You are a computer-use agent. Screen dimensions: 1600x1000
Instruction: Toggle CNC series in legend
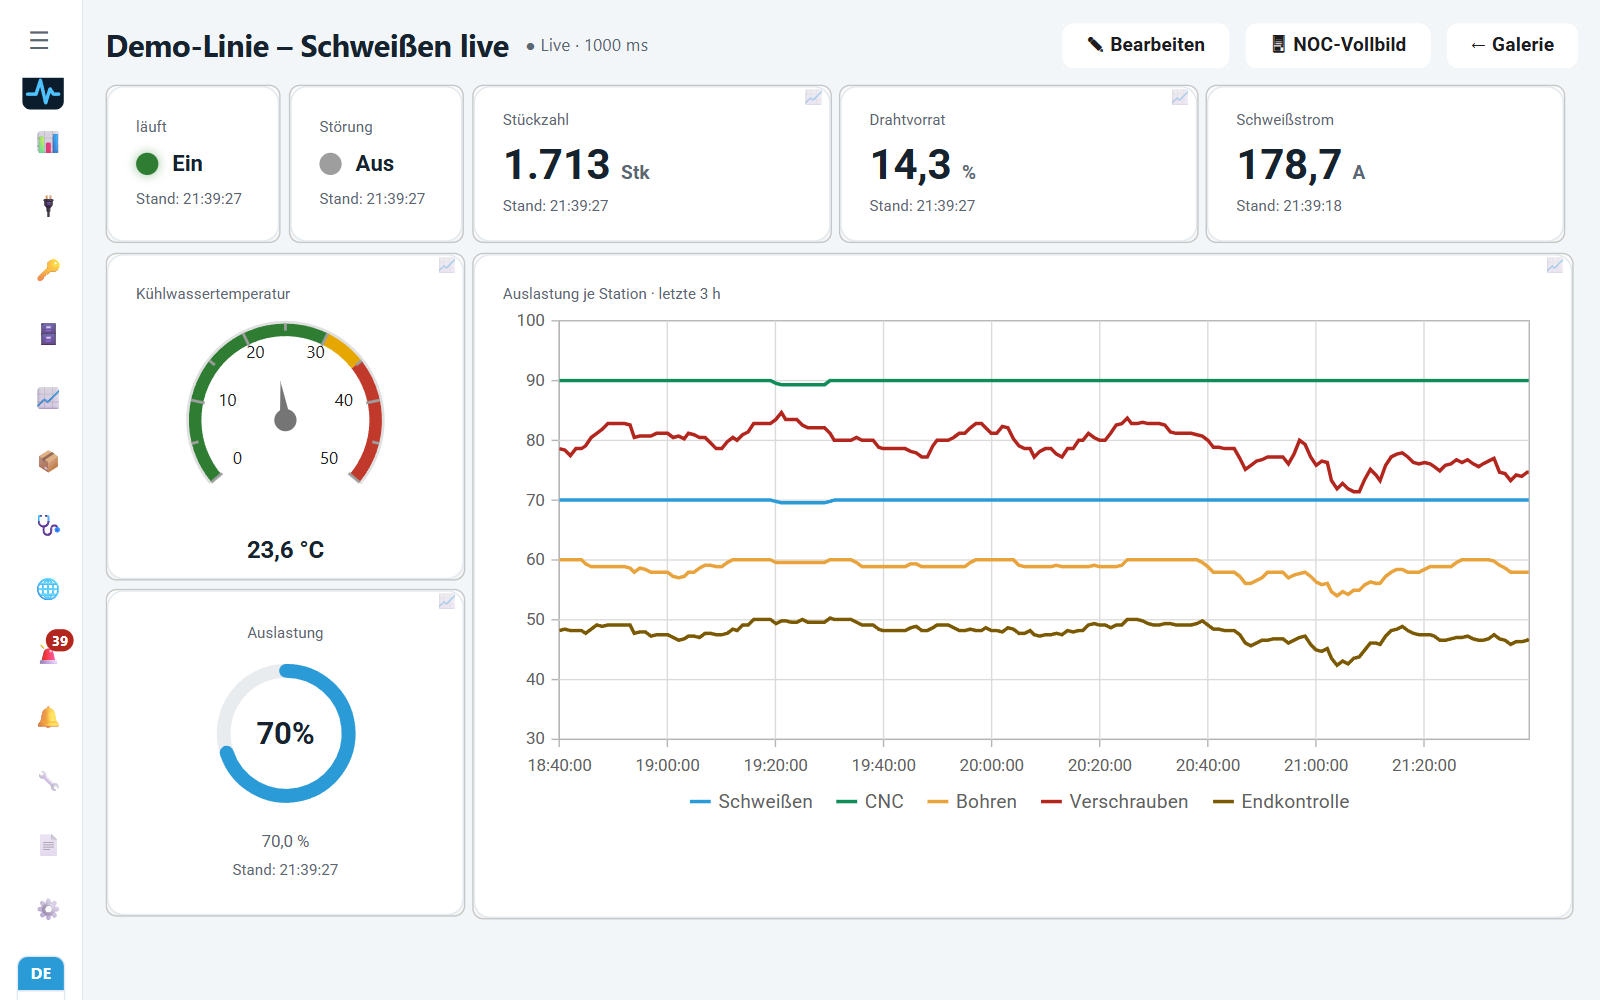point(870,802)
